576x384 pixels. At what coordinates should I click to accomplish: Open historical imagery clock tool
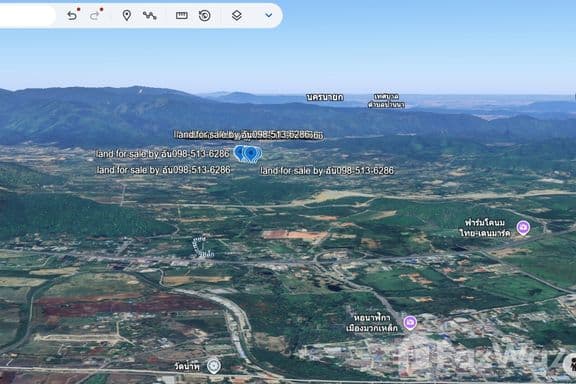[205, 15]
